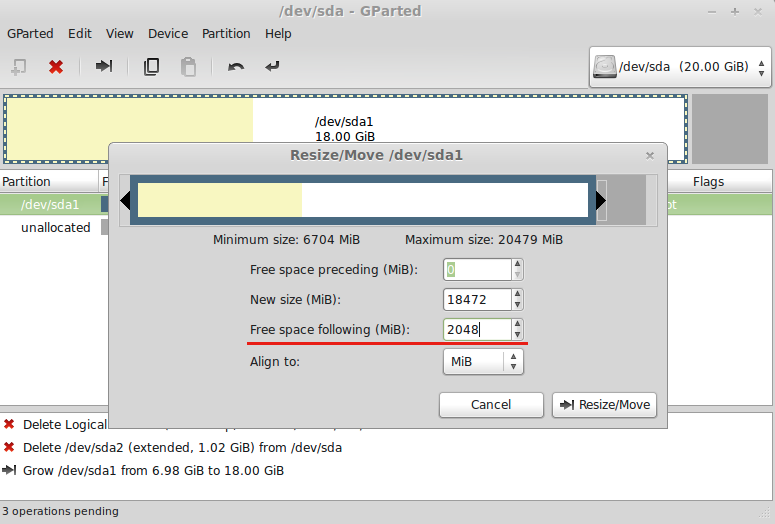The image size is (775, 524).
Task: Confirm with the Resize/Move button
Action: tap(604, 405)
